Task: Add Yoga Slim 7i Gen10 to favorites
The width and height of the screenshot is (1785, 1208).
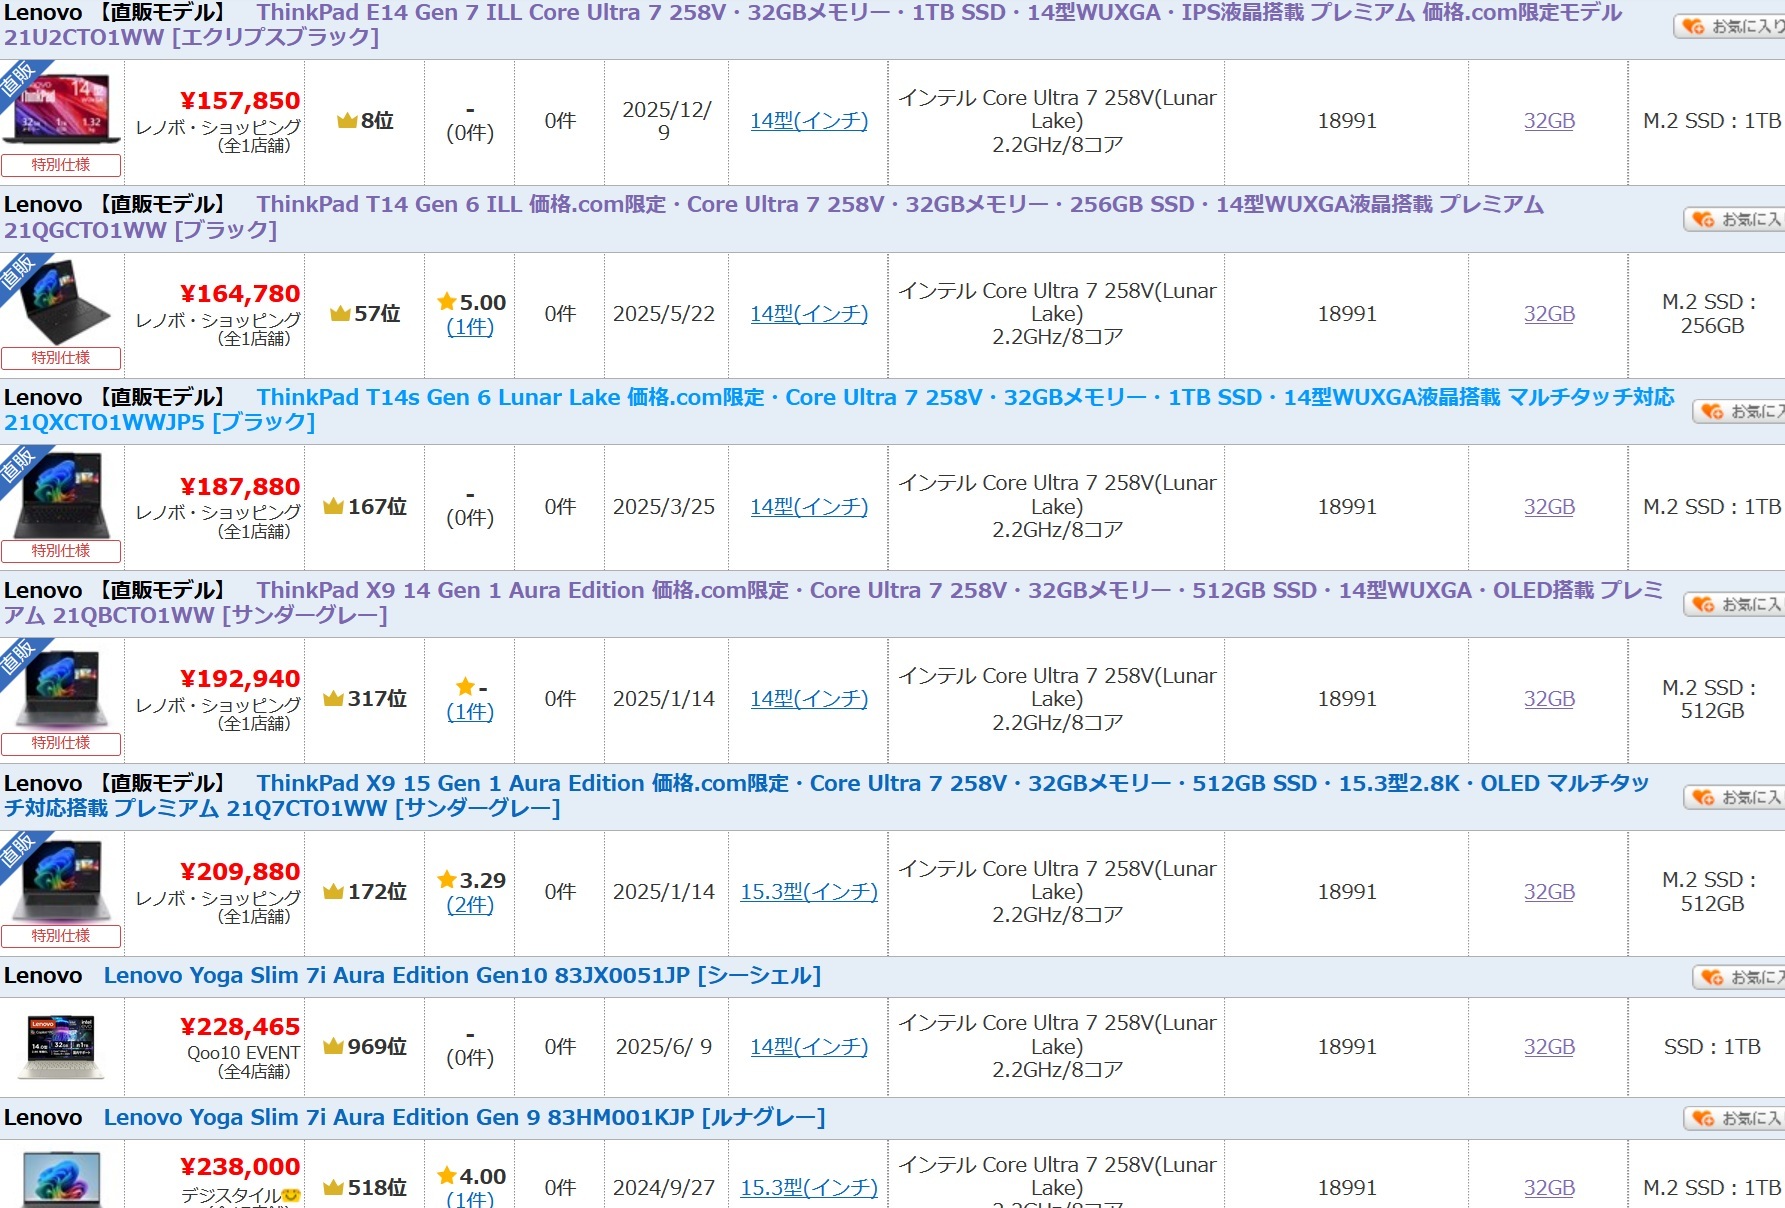Action: pyautogui.click(x=1741, y=977)
